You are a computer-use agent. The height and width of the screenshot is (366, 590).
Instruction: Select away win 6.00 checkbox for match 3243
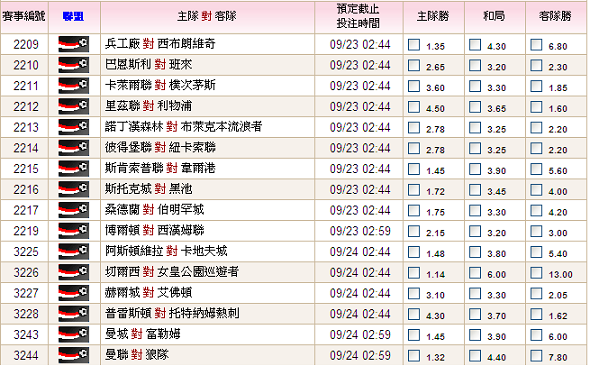[536, 335]
